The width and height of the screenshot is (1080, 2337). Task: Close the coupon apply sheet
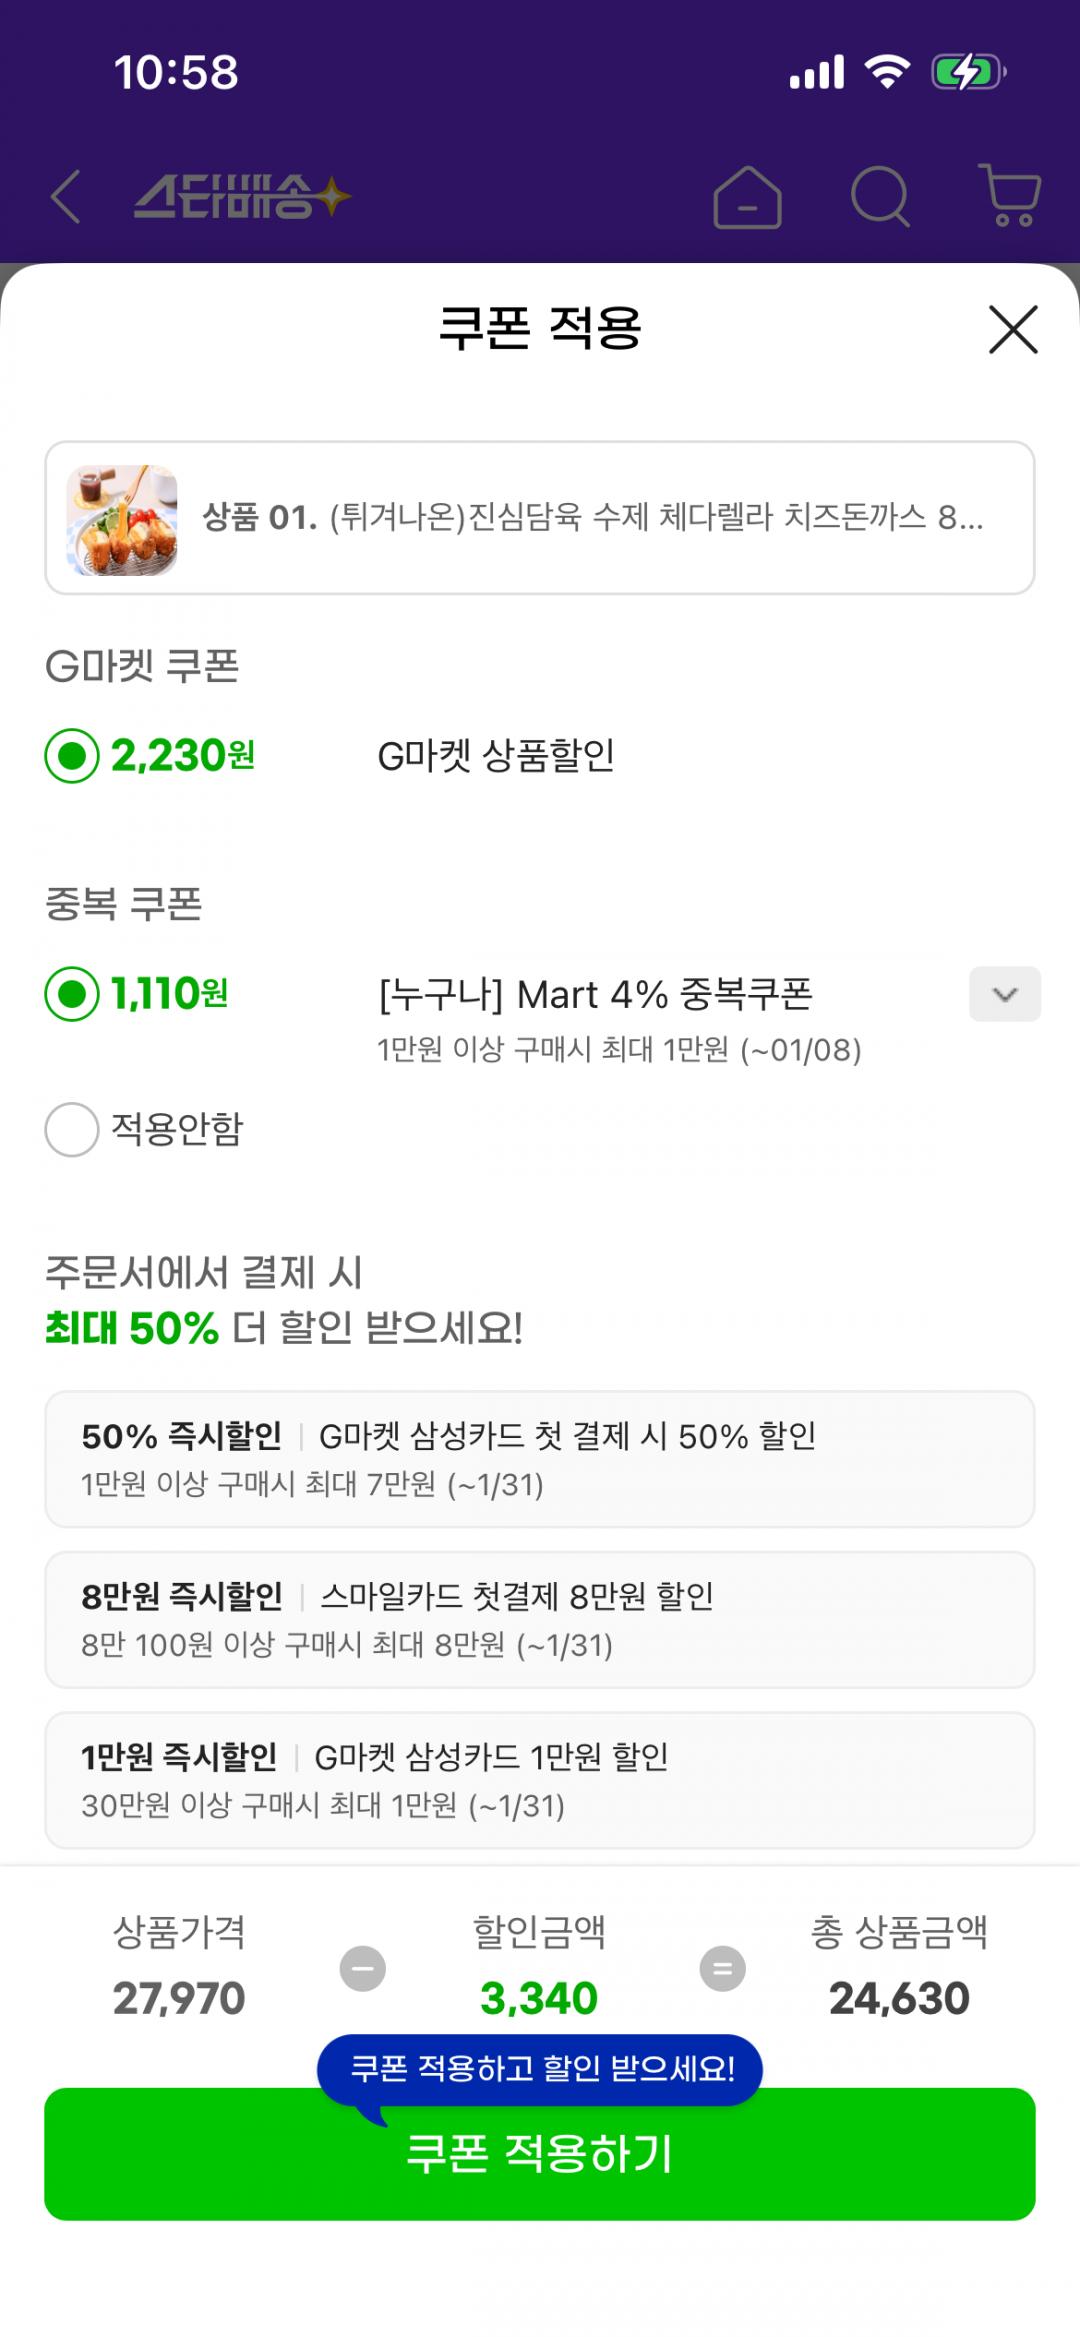(x=1013, y=330)
